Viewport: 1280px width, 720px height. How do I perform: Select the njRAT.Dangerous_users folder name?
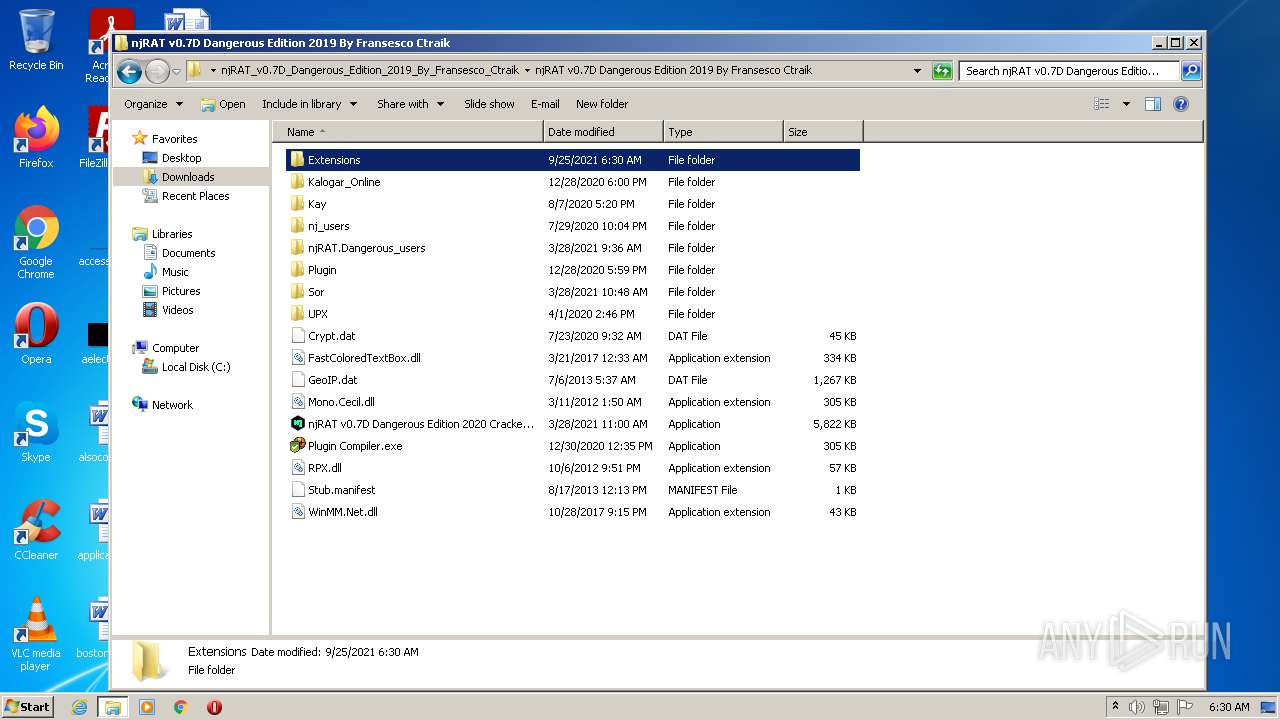[367, 248]
